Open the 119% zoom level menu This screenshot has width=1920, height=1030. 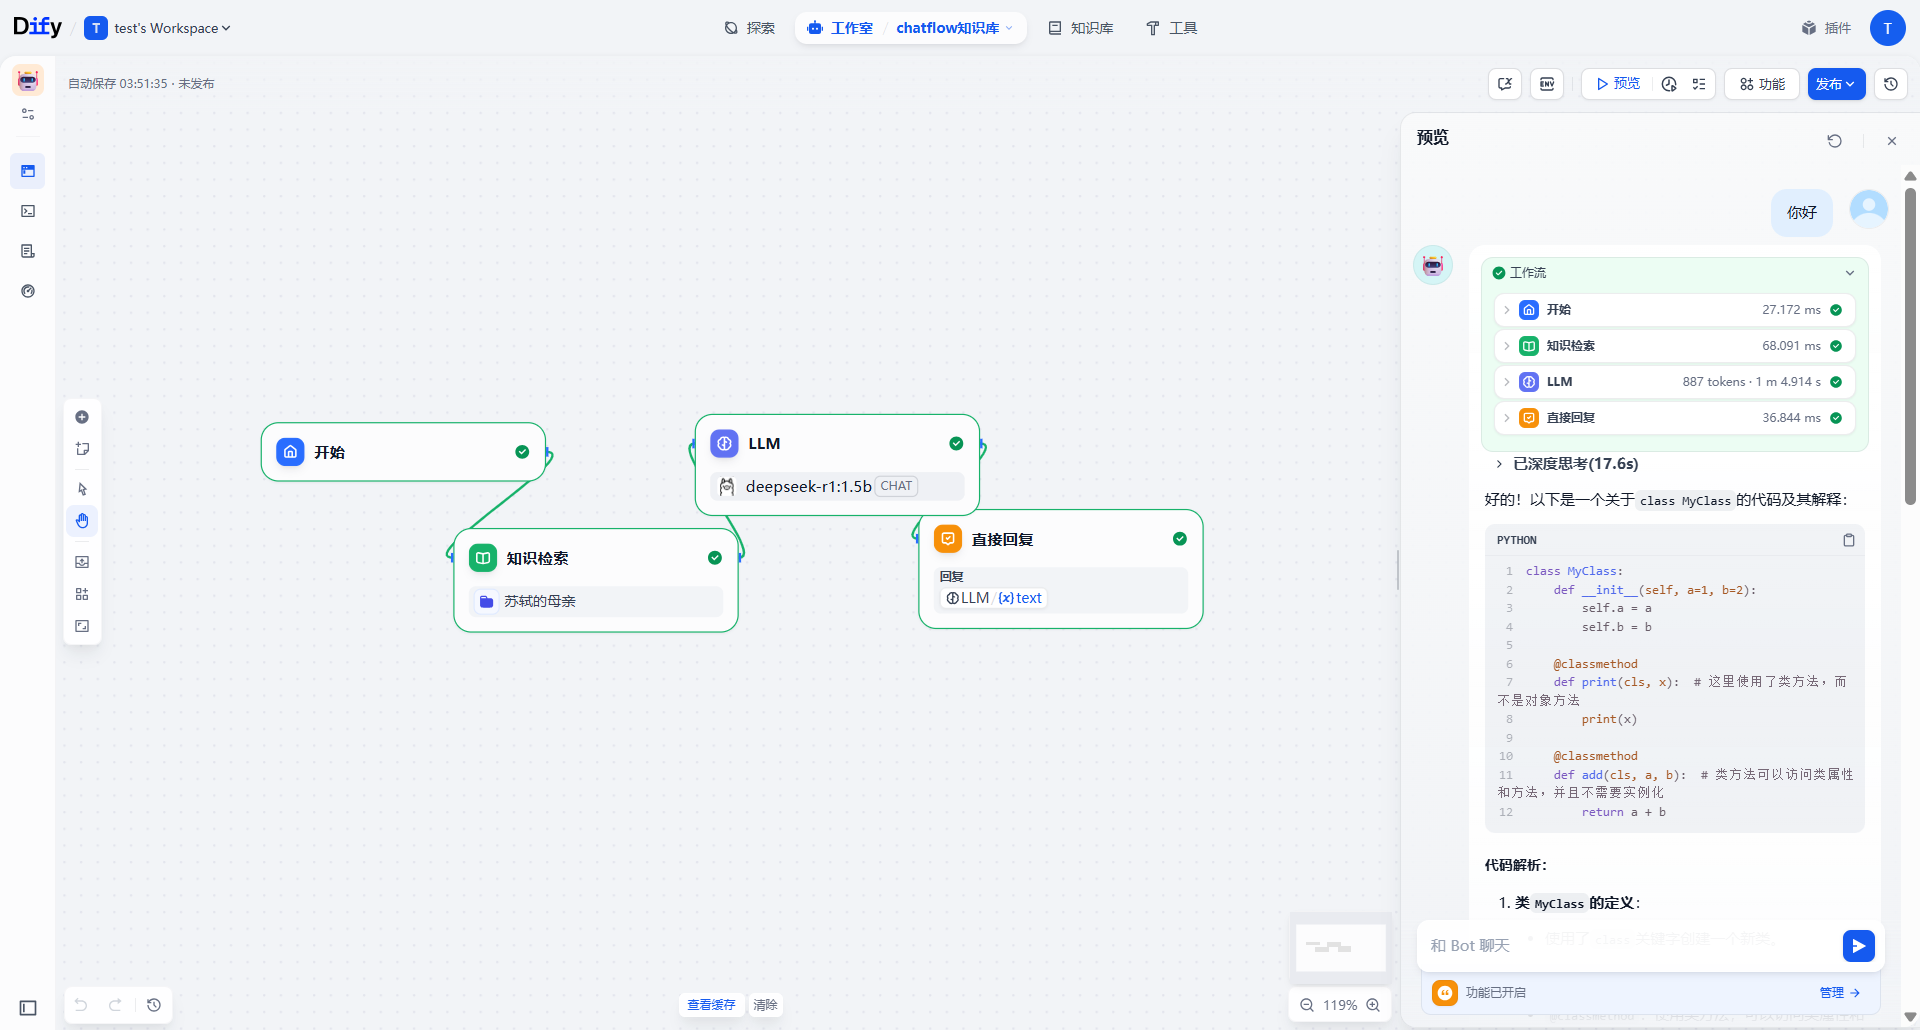1340,1005
